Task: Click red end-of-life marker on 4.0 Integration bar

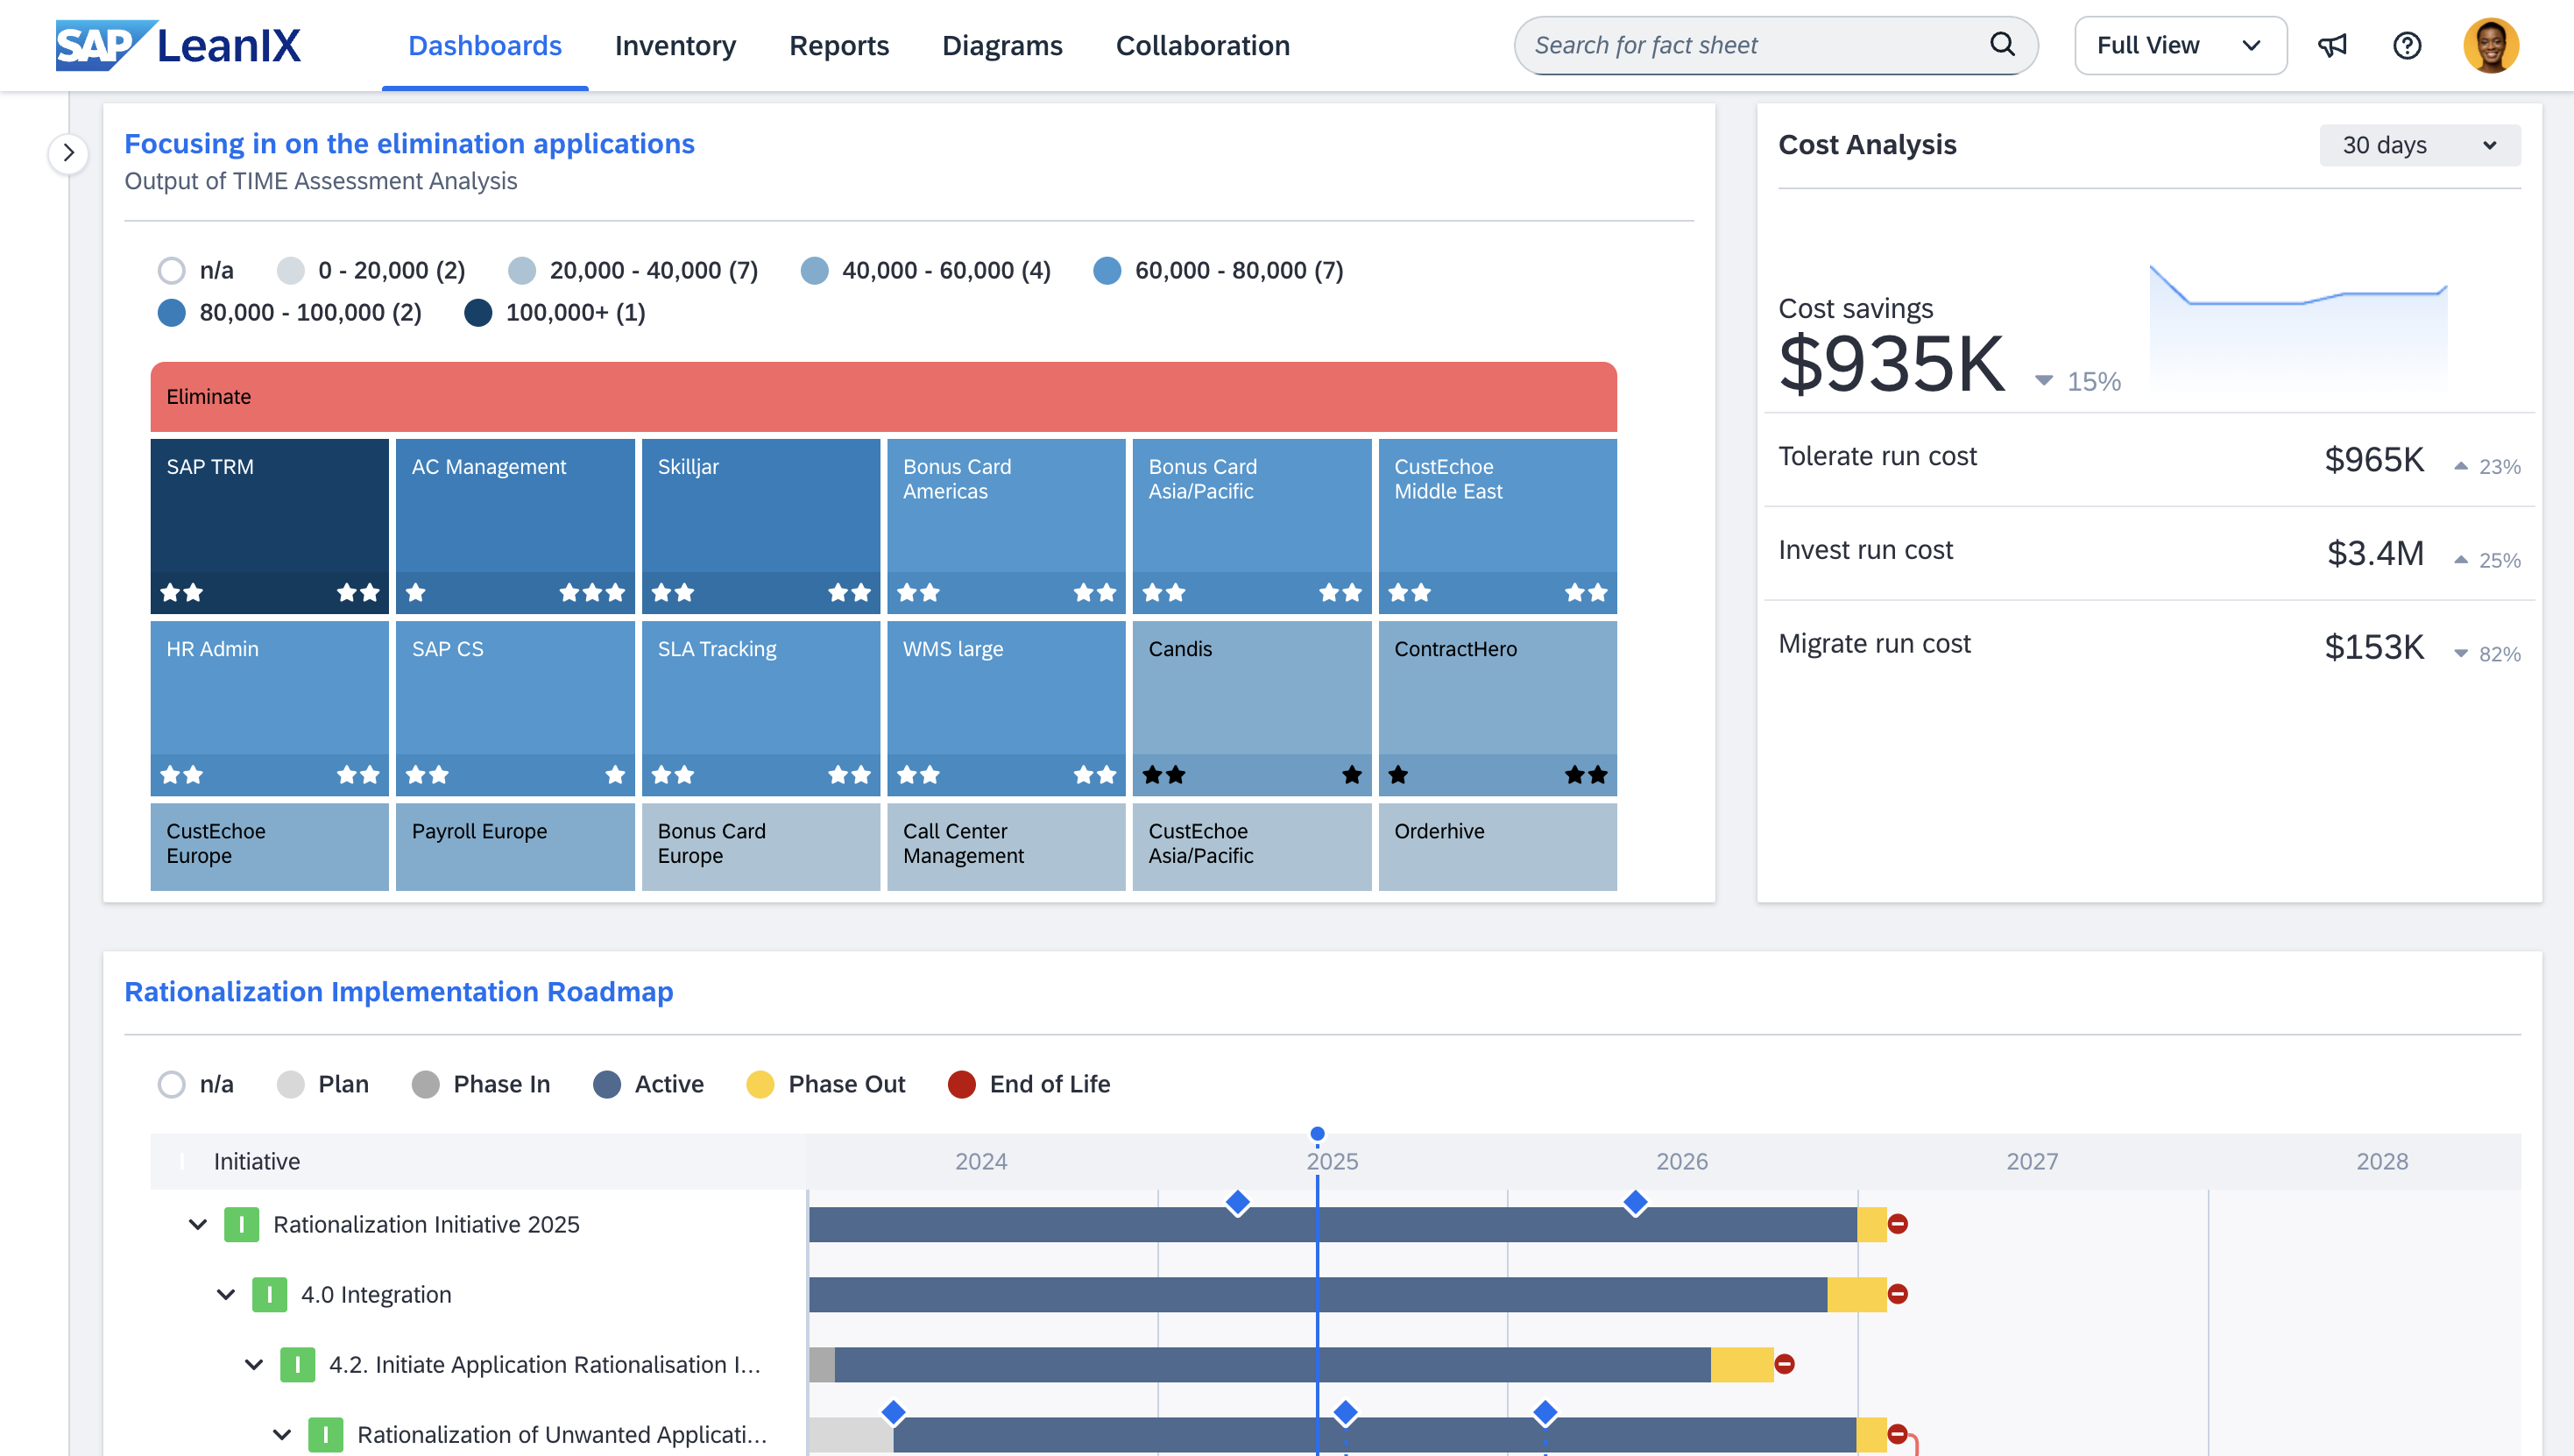Action: pyautogui.click(x=1897, y=1294)
